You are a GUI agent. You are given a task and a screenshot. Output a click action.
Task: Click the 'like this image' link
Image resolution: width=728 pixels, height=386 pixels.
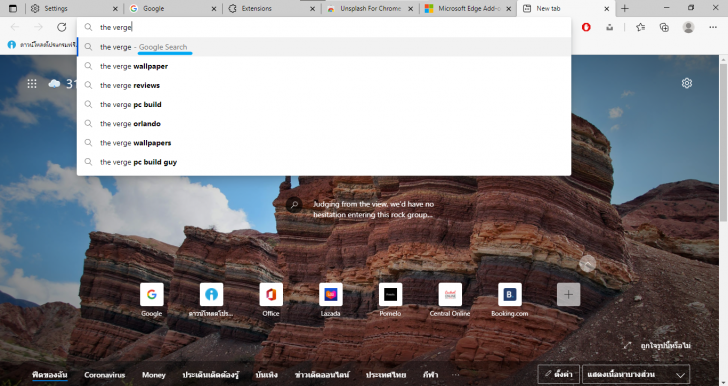click(x=666, y=346)
